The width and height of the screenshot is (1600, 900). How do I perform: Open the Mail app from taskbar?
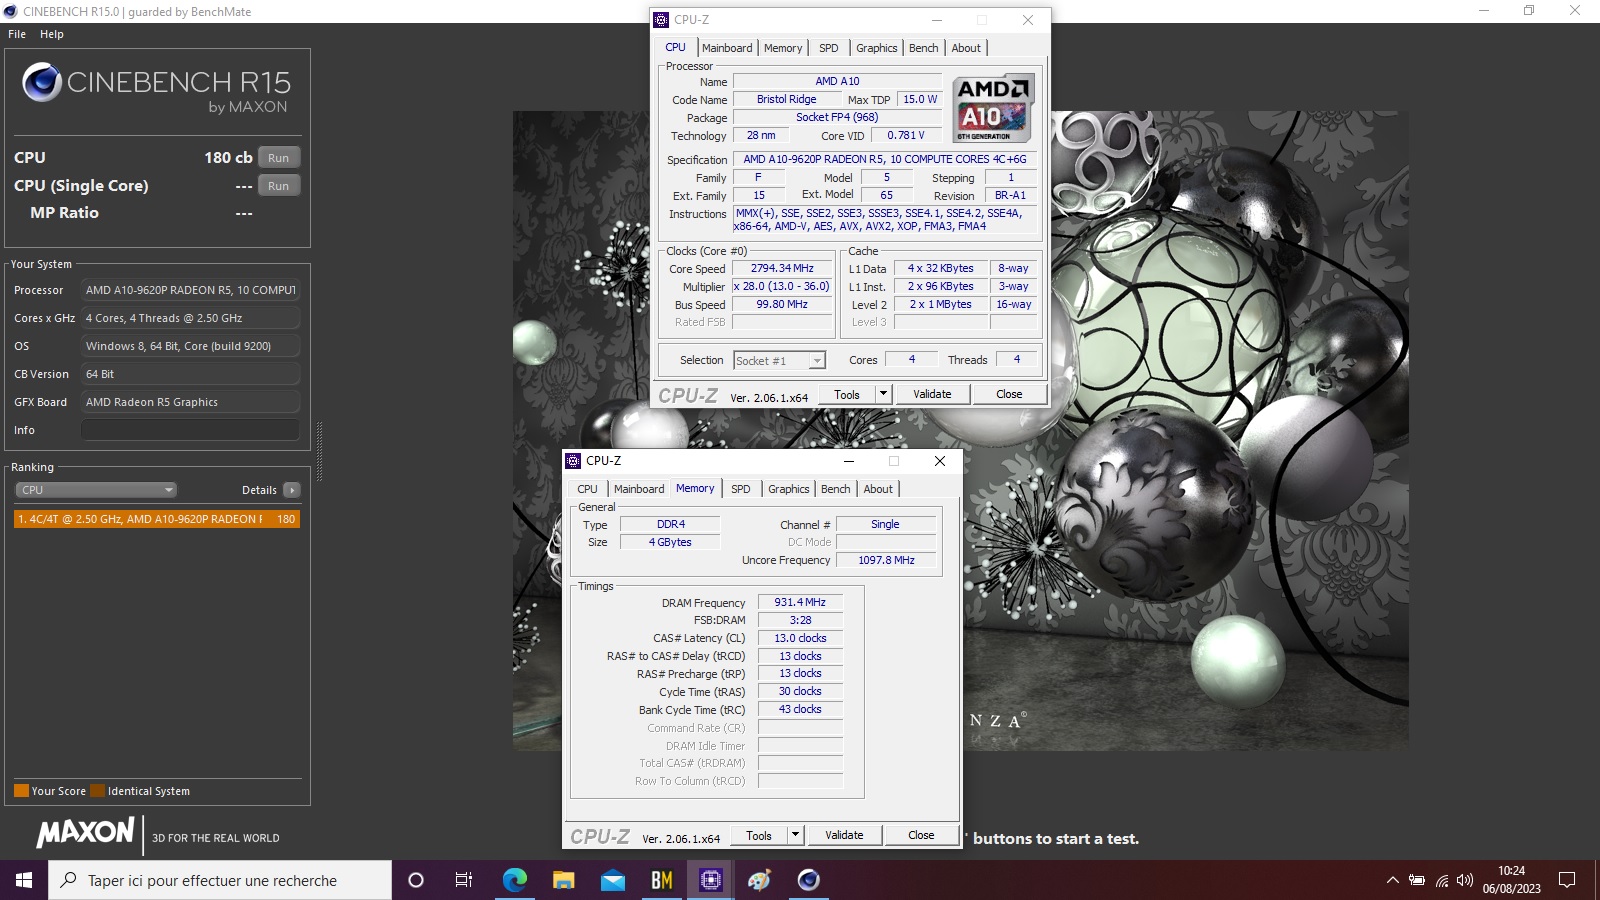tap(612, 880)
